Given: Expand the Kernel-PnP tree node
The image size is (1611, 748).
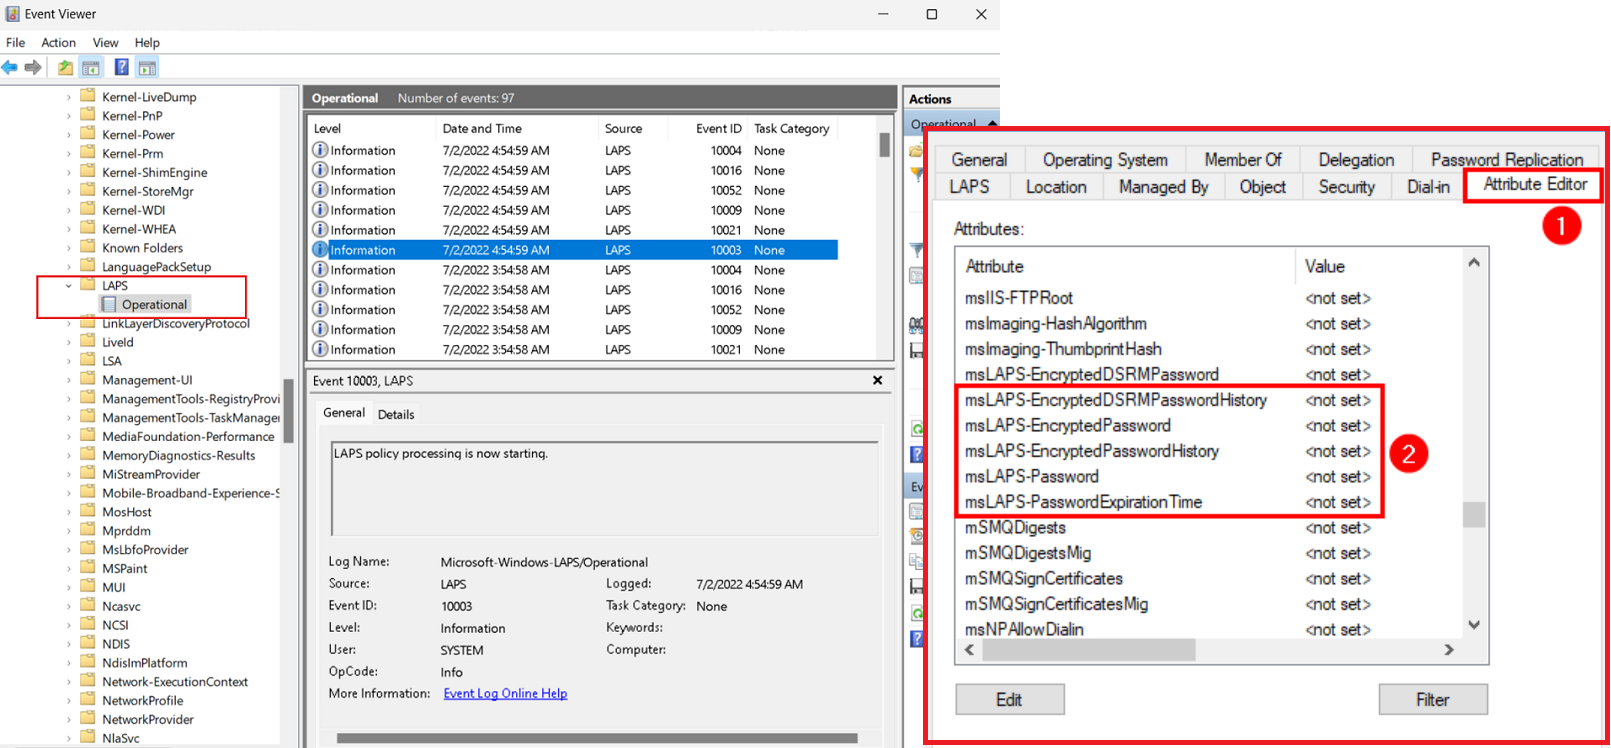Looking at the screenshot, I should pyautogui.click(x=69, y=116).
